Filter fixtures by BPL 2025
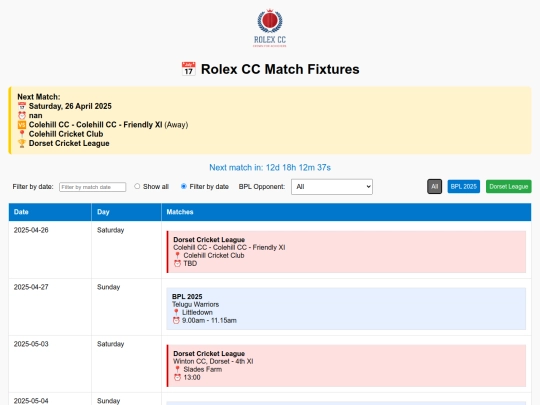The image size is (540, 405). (464, 187)
